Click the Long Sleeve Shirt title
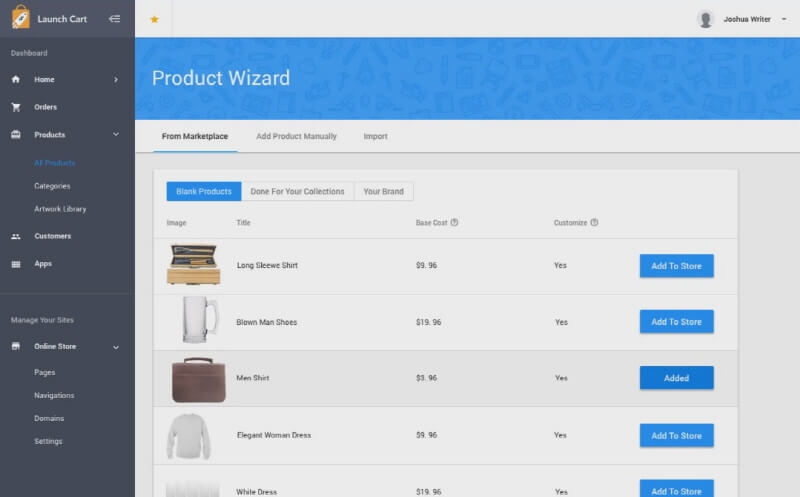The image size is (800, 497). click(267, 265)
